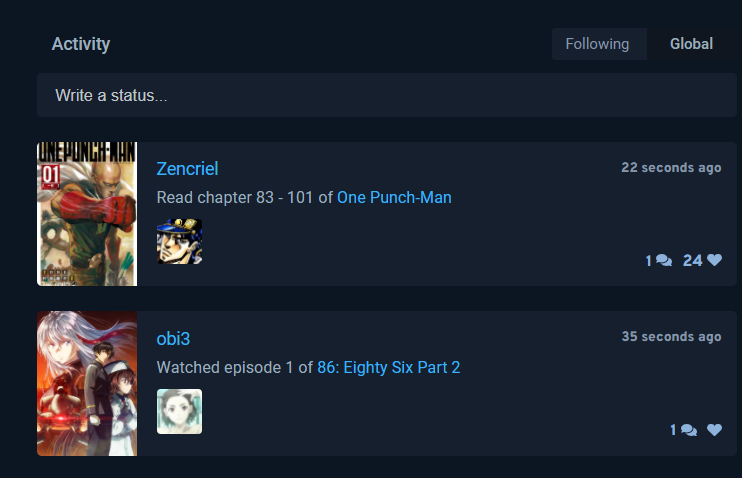Viewport: 742px width, 478px height.
Task: Select the Global activity tab
Action: (x=691, y=44)
